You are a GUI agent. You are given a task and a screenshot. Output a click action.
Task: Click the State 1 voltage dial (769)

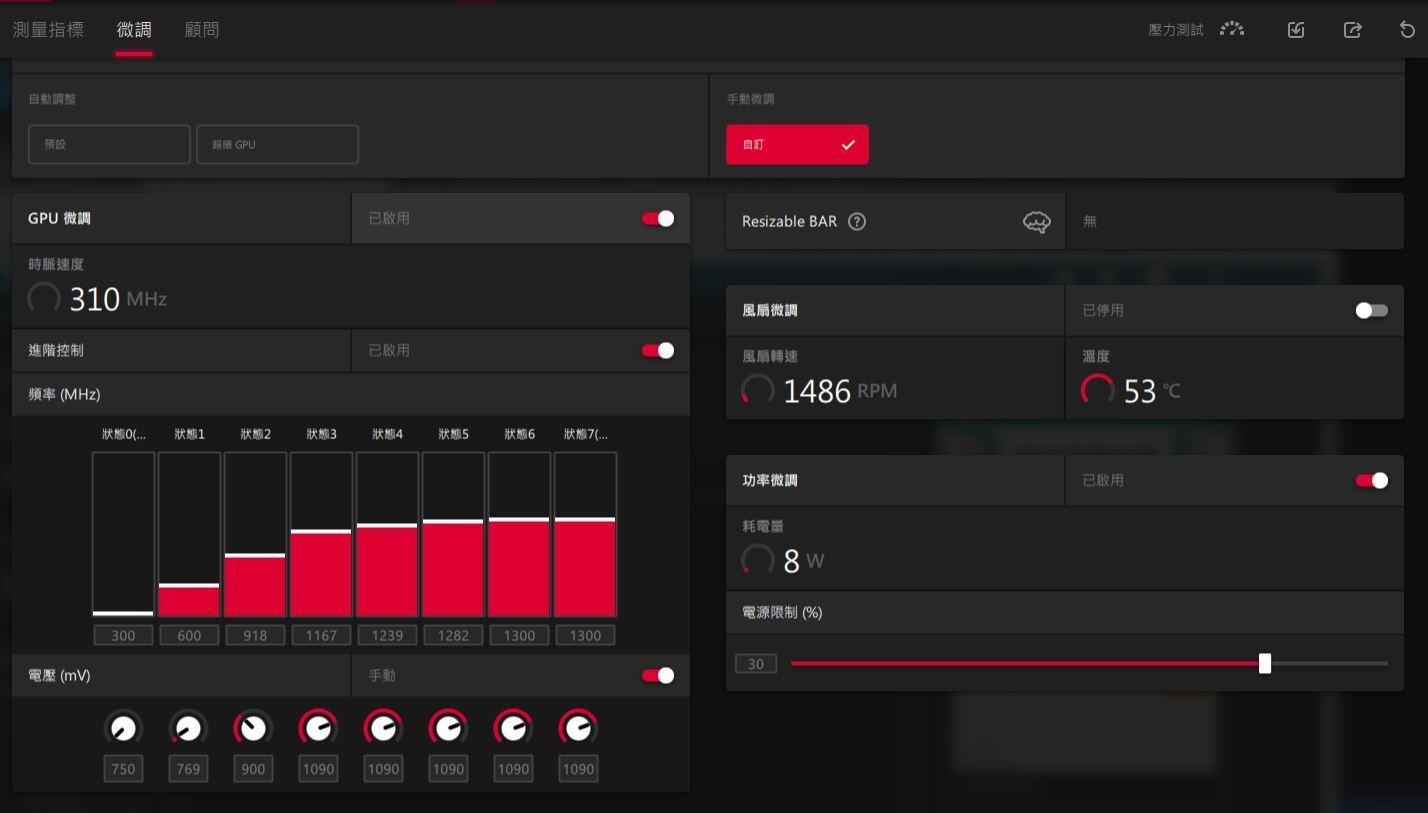tap(188, 728)
